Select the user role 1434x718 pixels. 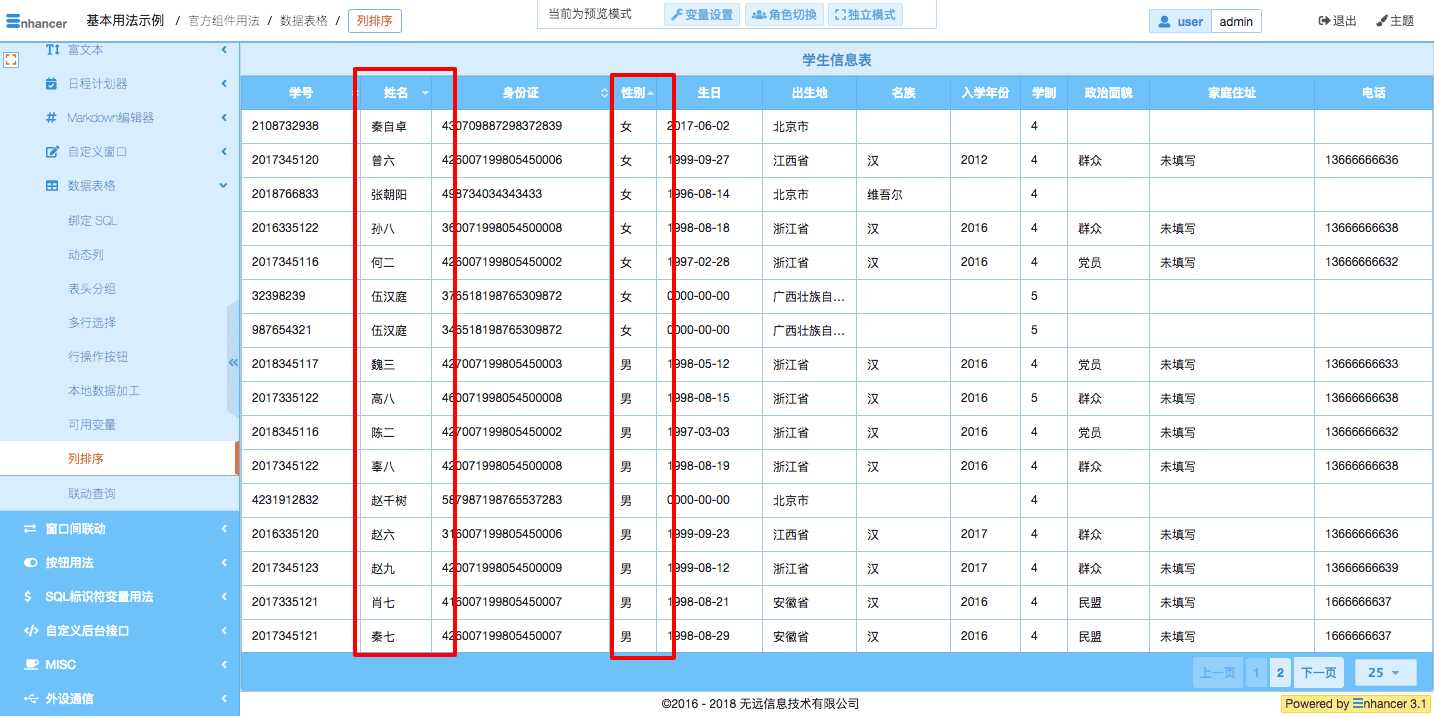click(x=1180, y=22)
